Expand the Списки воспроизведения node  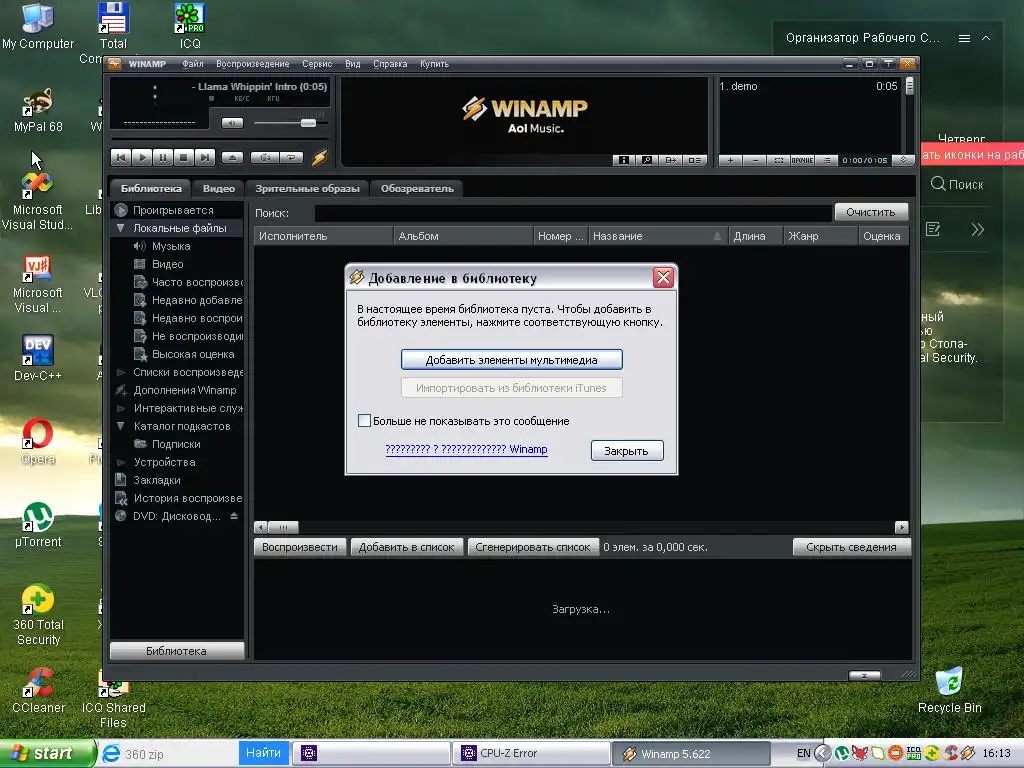point(120,372)
